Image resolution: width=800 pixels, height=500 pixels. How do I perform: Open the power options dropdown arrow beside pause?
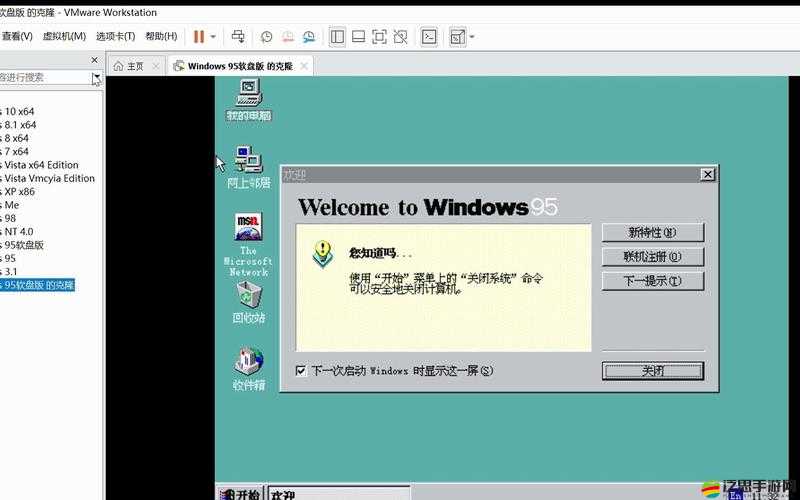213,37
